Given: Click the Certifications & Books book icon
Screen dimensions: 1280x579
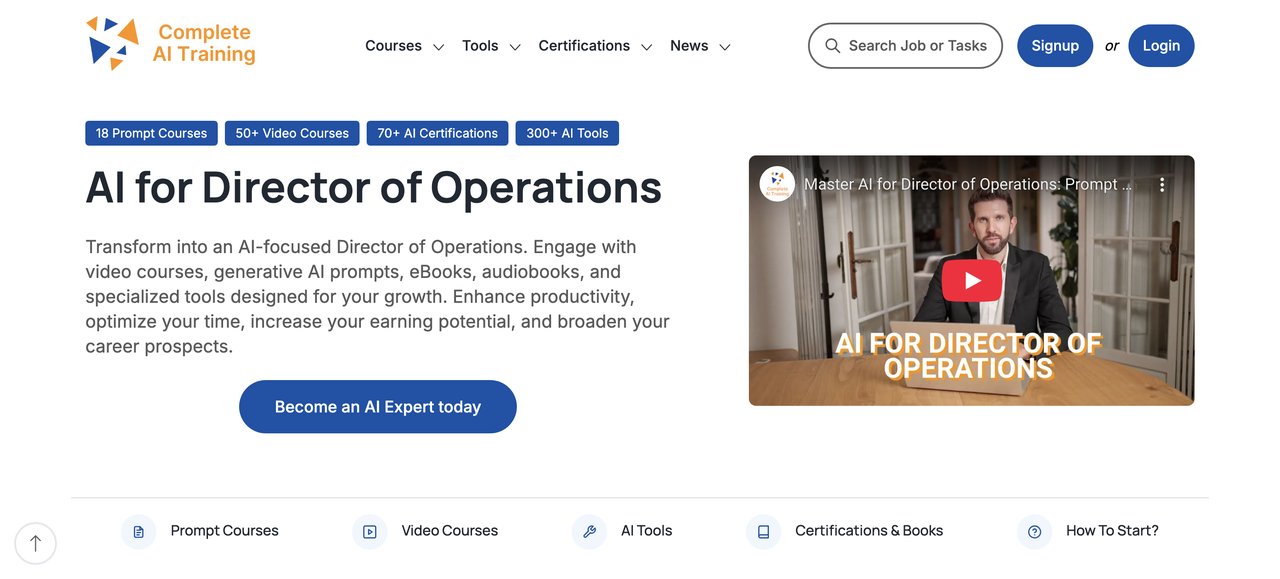Looking at the screenshot, I should (763, 532).
